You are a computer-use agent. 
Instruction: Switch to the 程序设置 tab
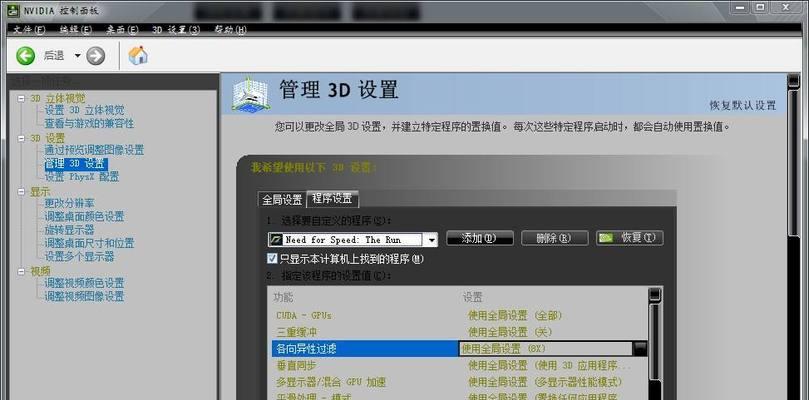pos(332,198)
